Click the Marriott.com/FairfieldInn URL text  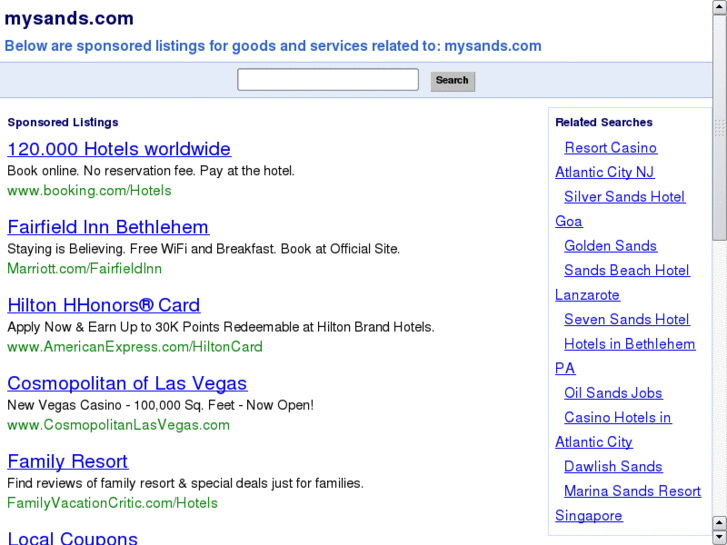pyautogui.click(x=84, y=269)
